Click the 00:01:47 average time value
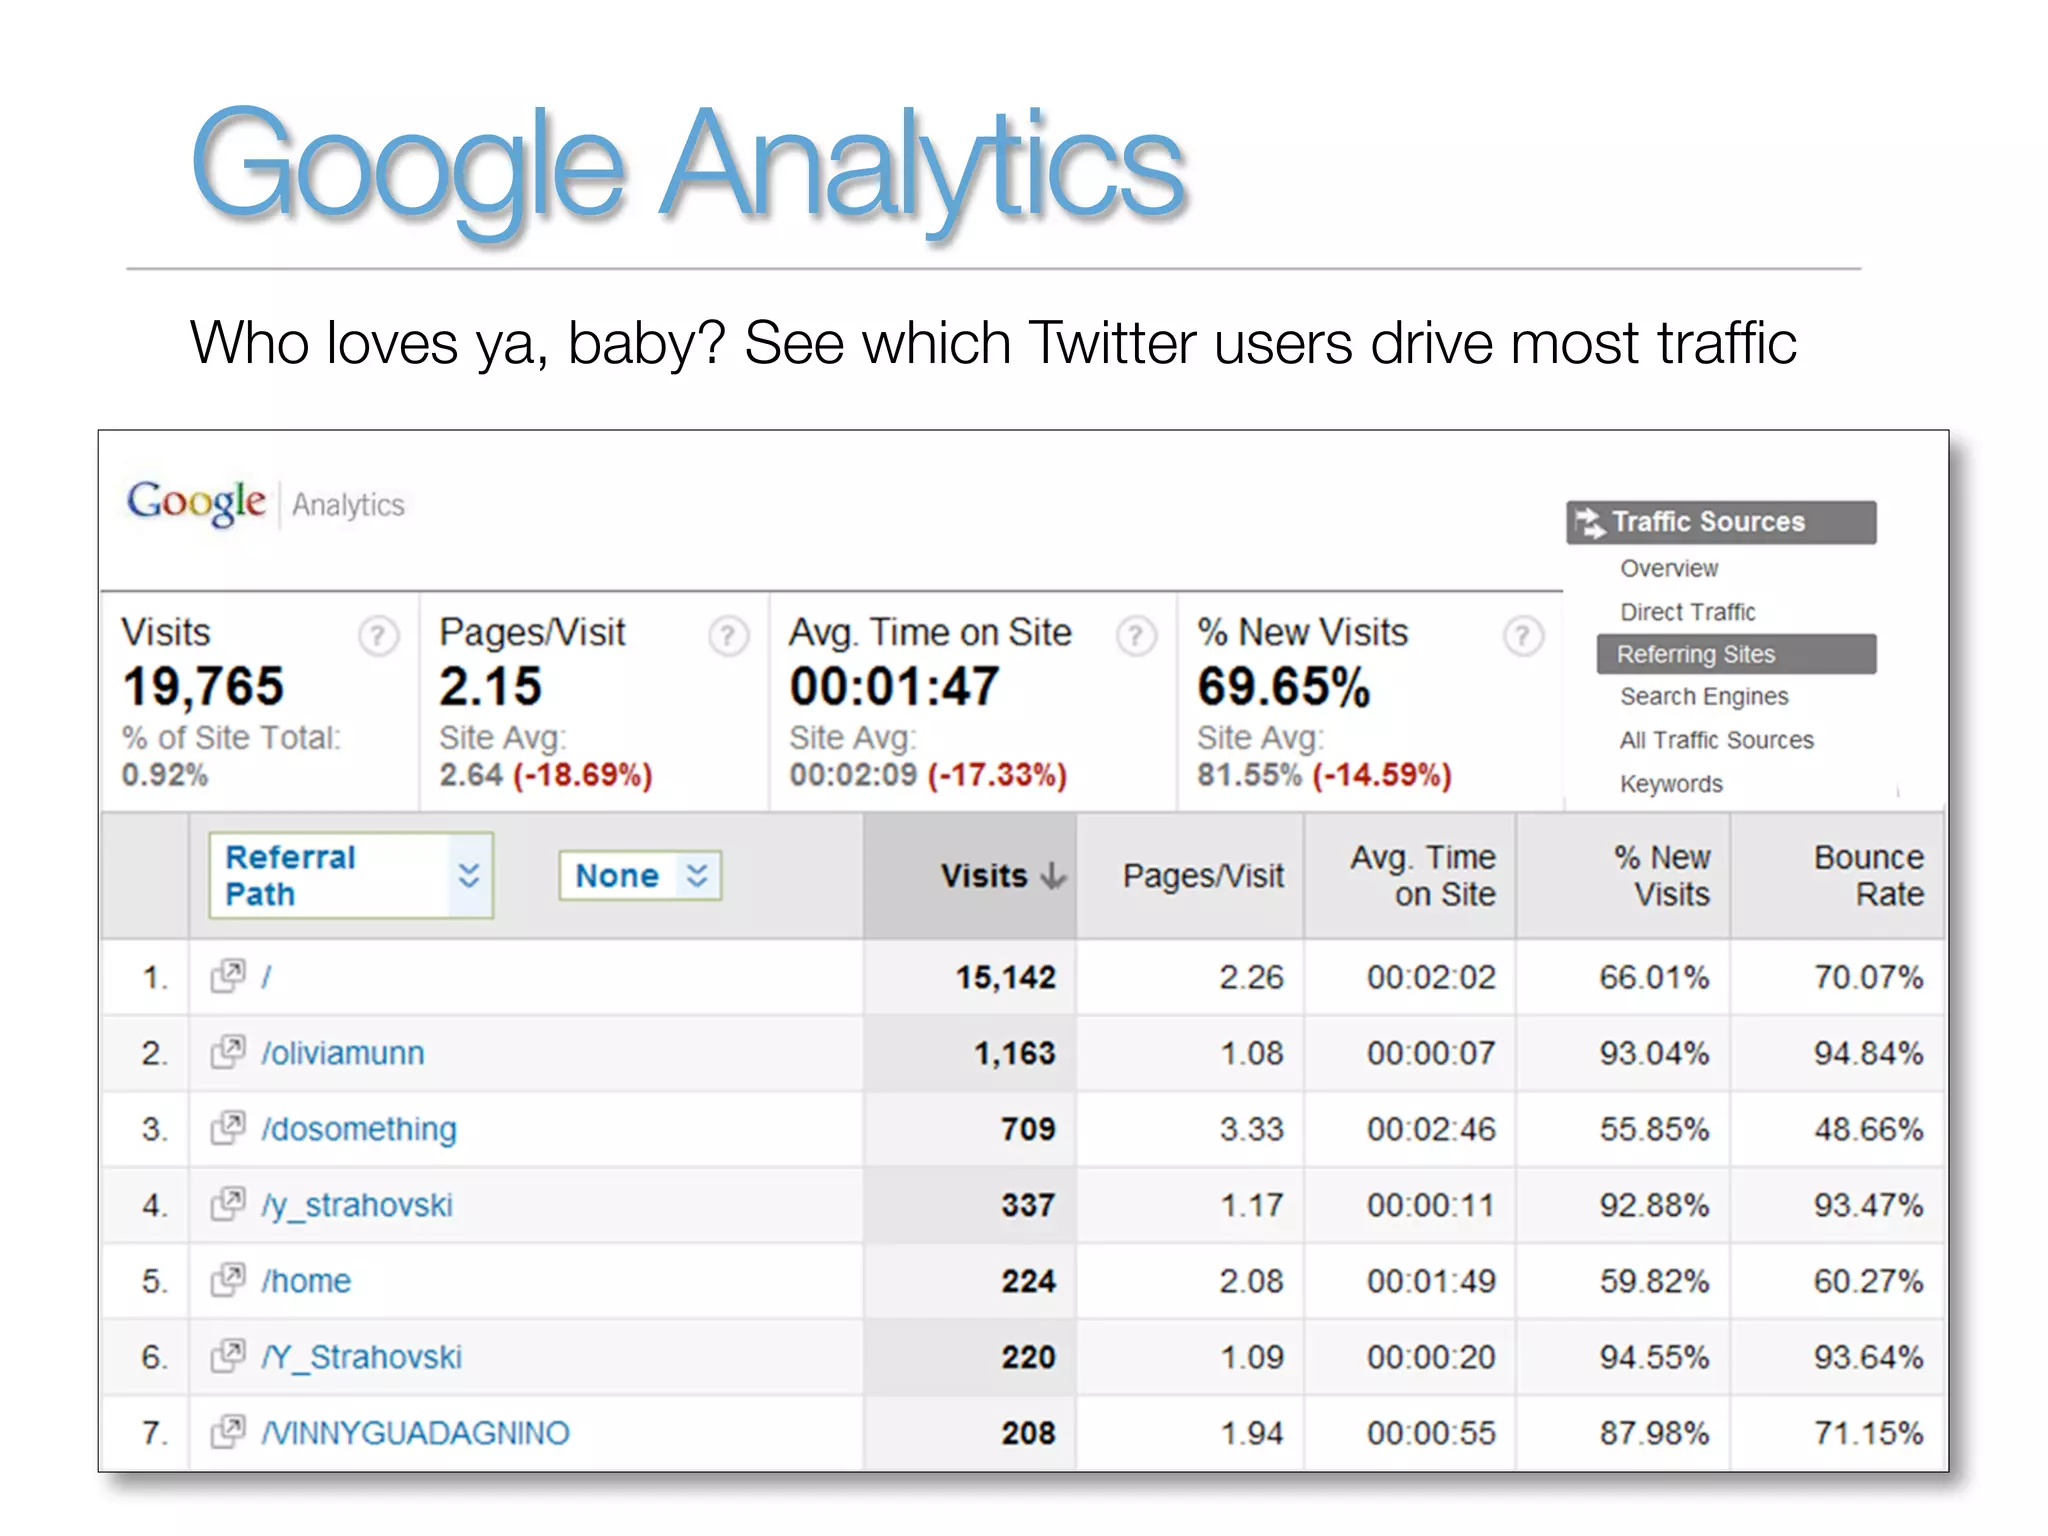Viewport: 2048px width, 1536px height. tap(894, 687)
